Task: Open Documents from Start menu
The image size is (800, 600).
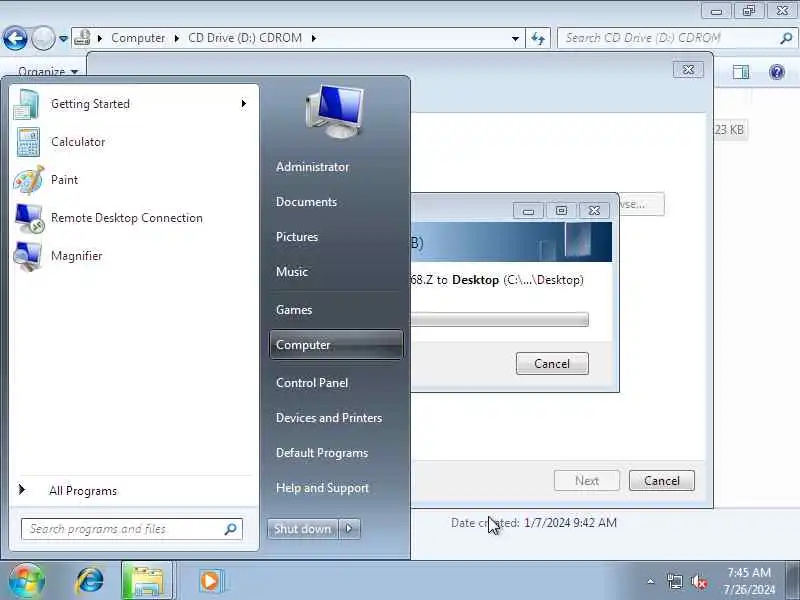Action: (x=306, y=202)
